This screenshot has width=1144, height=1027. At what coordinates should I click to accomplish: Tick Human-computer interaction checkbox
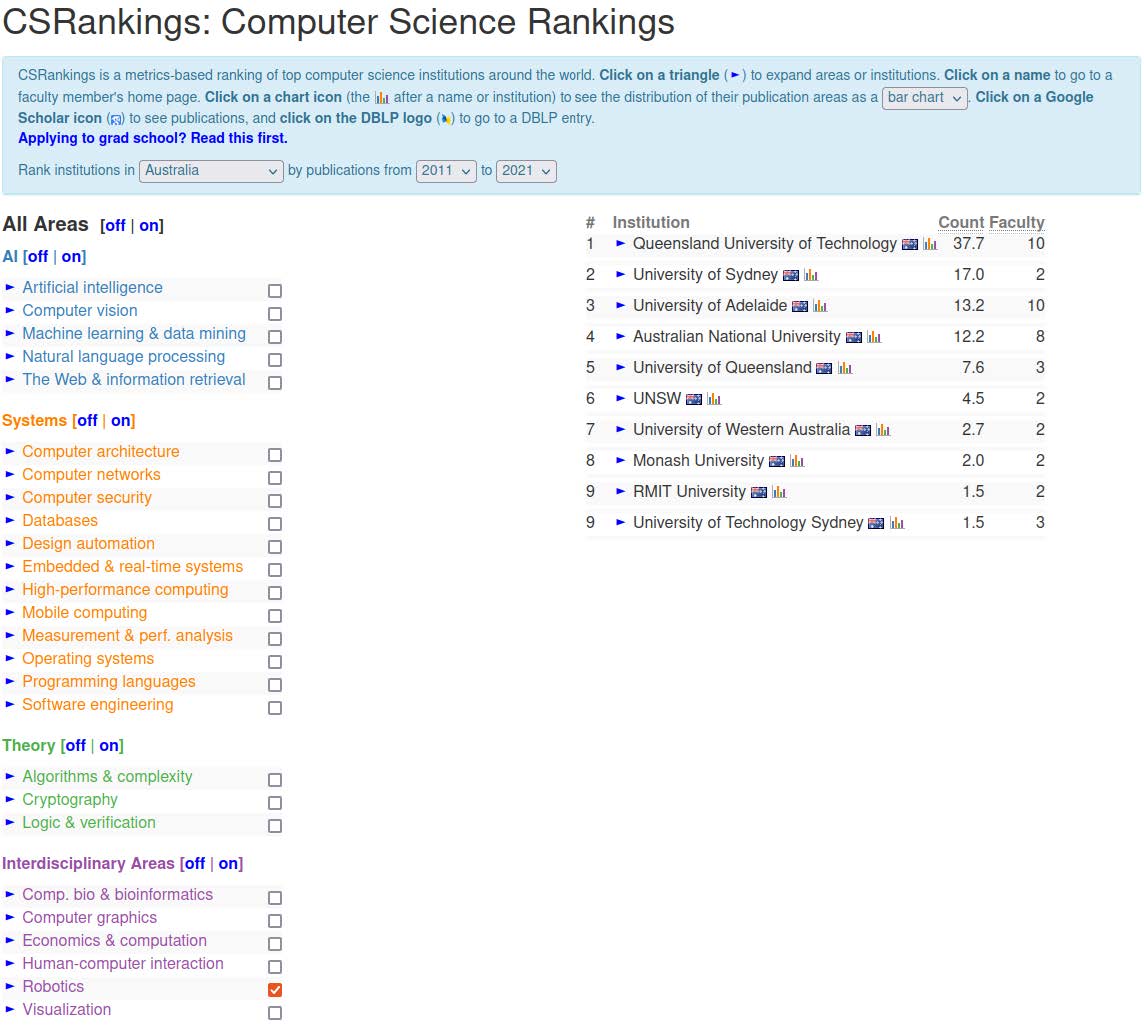click(x=275, y=967)
